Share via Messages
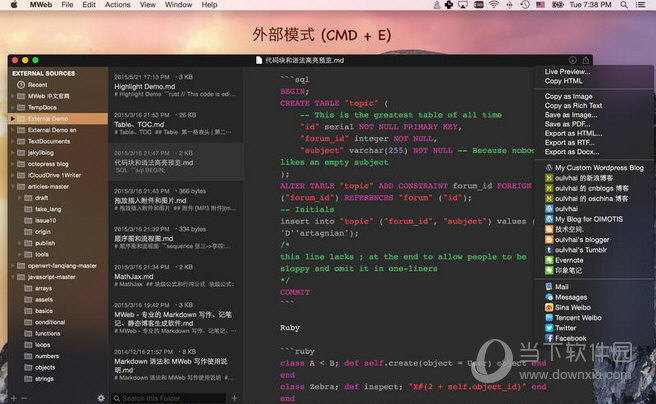This screenshot has width=656, height=404. click(x=566, y=297)
